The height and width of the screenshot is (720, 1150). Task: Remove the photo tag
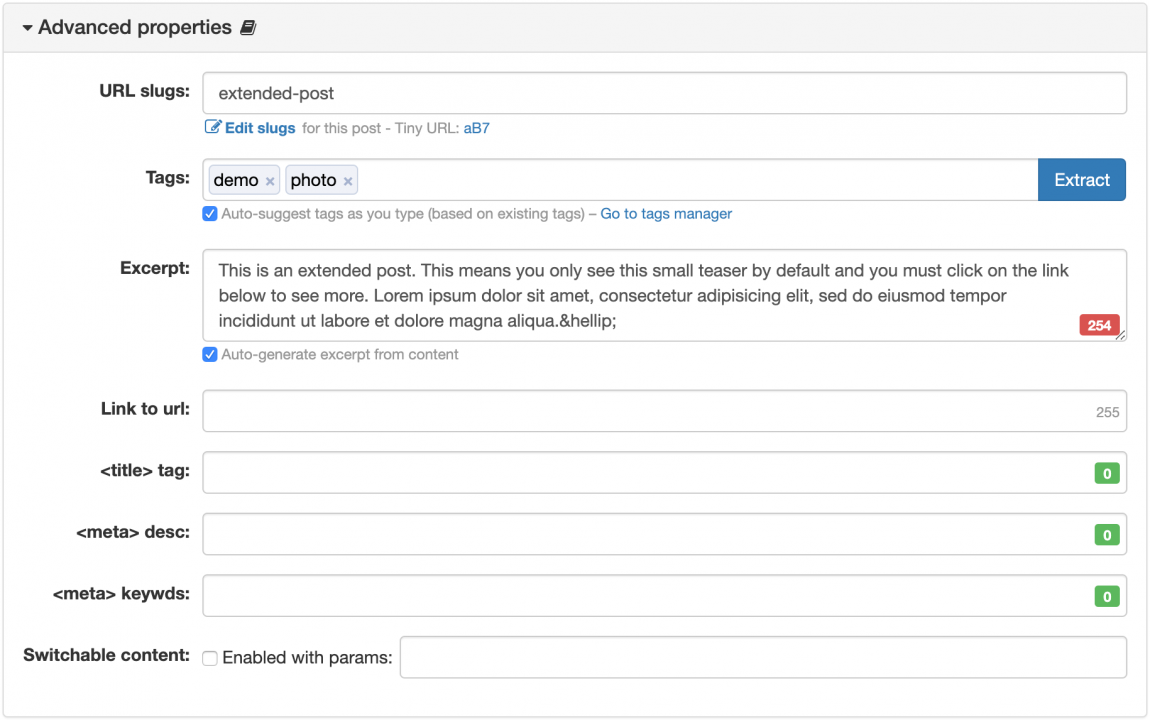point(348,181)
